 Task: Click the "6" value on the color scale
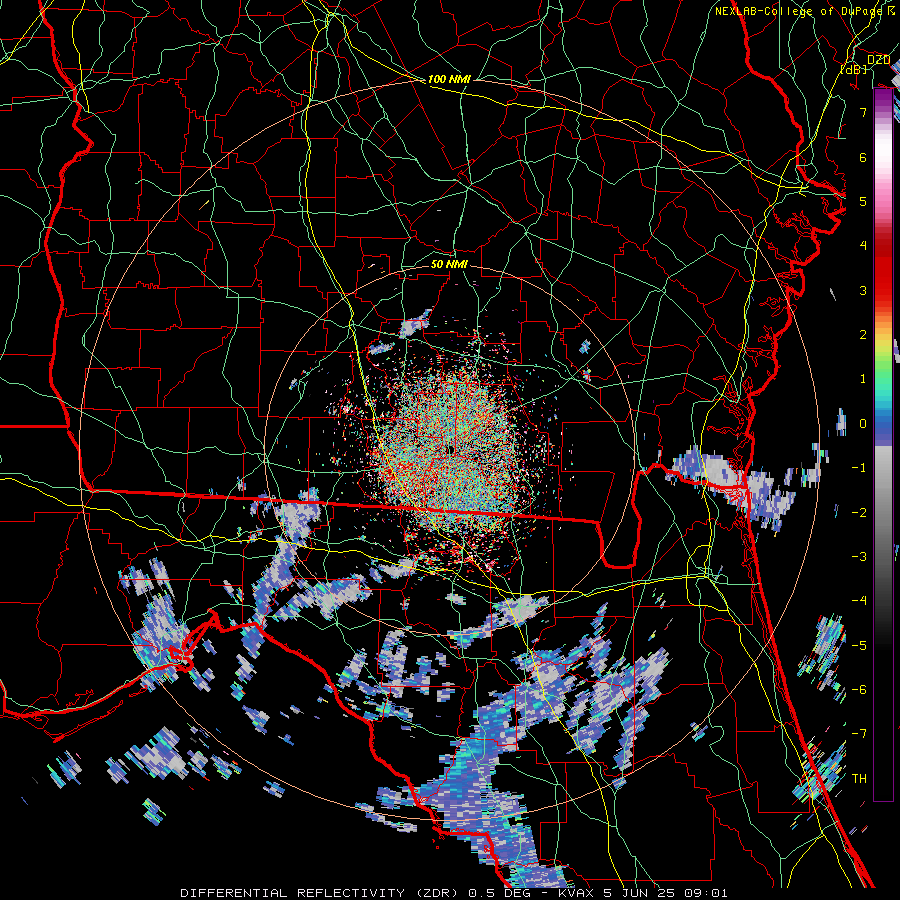point(863,157)
